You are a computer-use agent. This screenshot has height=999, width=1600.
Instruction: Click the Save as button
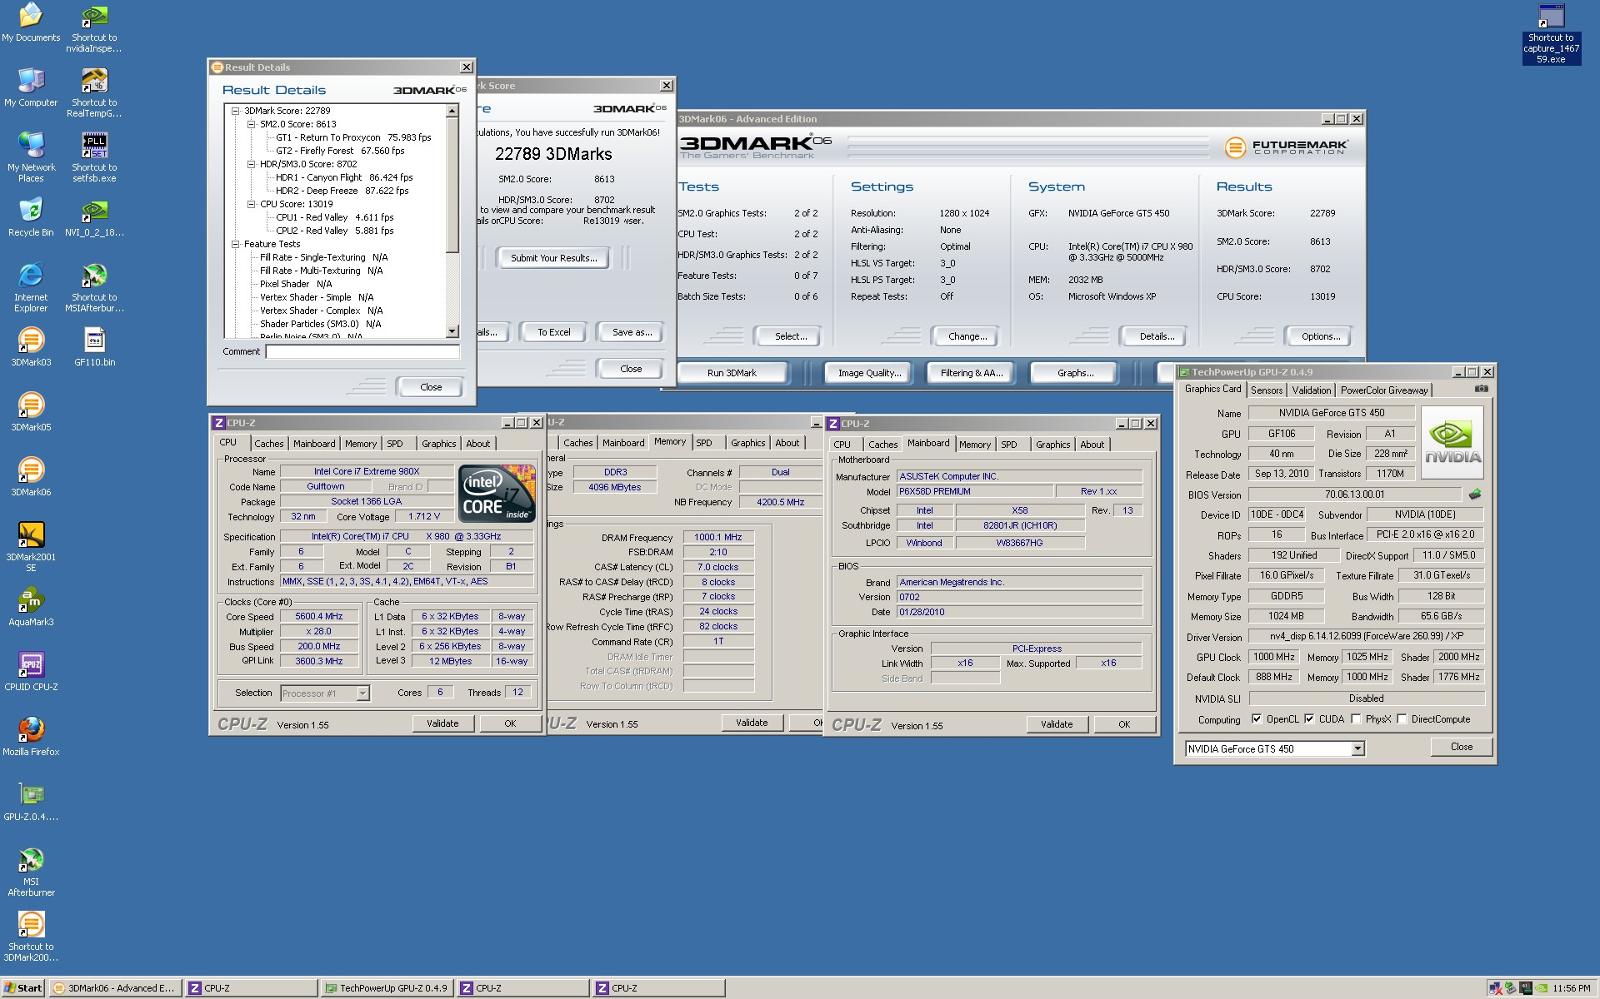631,332
